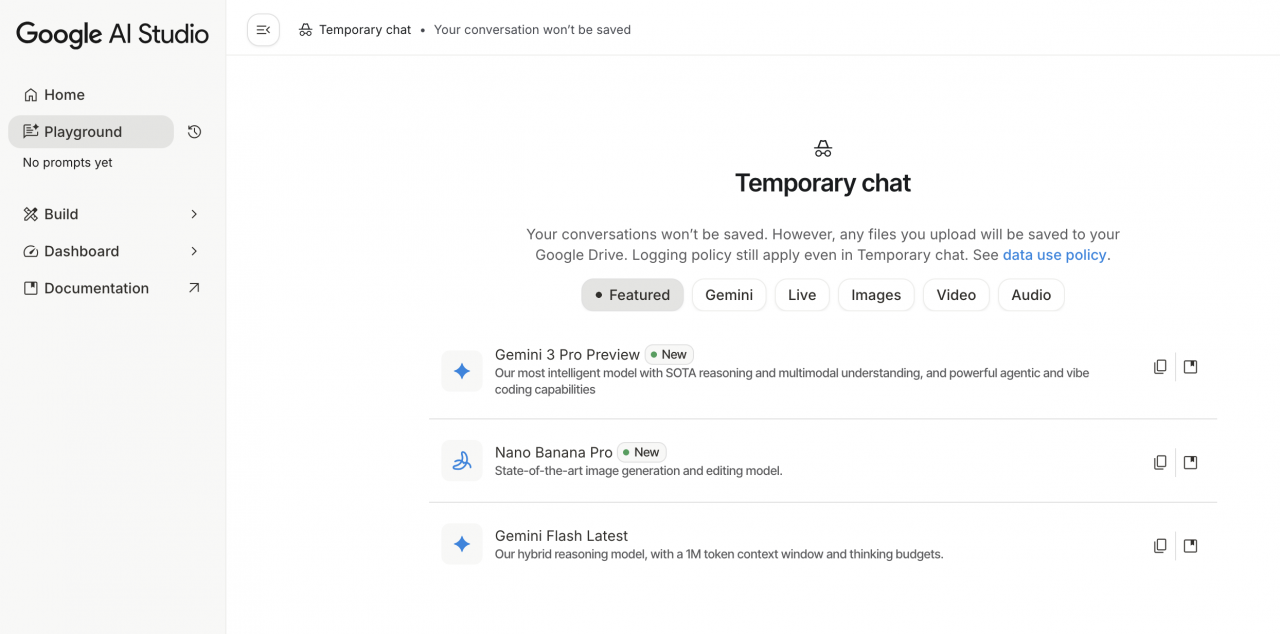
Task: Show the Images models tab
Action: [x=876, y=295]
